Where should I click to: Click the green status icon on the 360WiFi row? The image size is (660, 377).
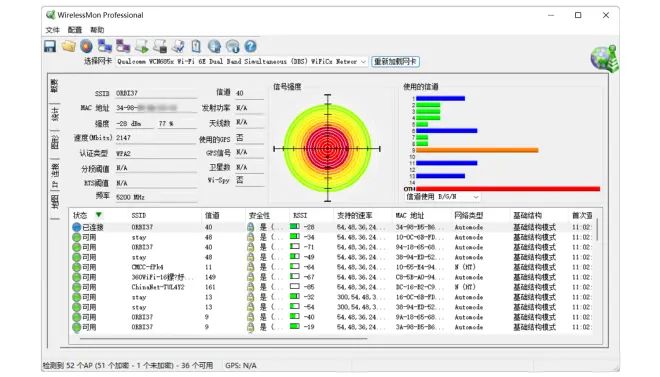pos(77,277)
